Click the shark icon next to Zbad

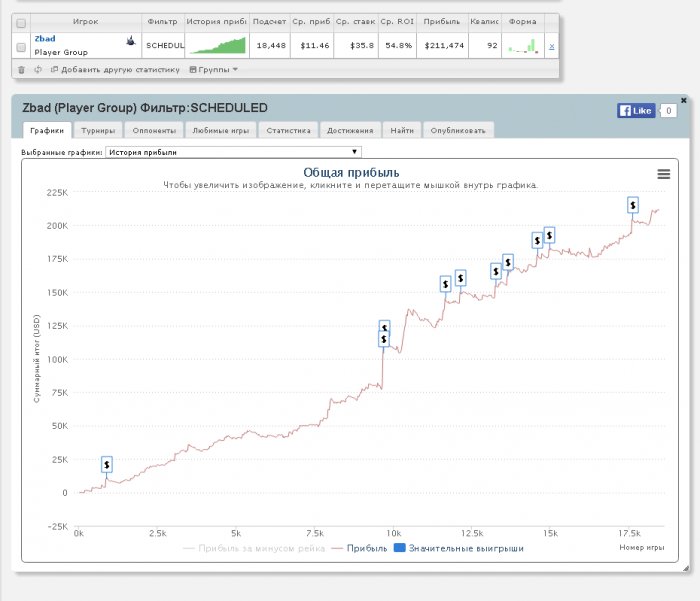pos(131,41)
